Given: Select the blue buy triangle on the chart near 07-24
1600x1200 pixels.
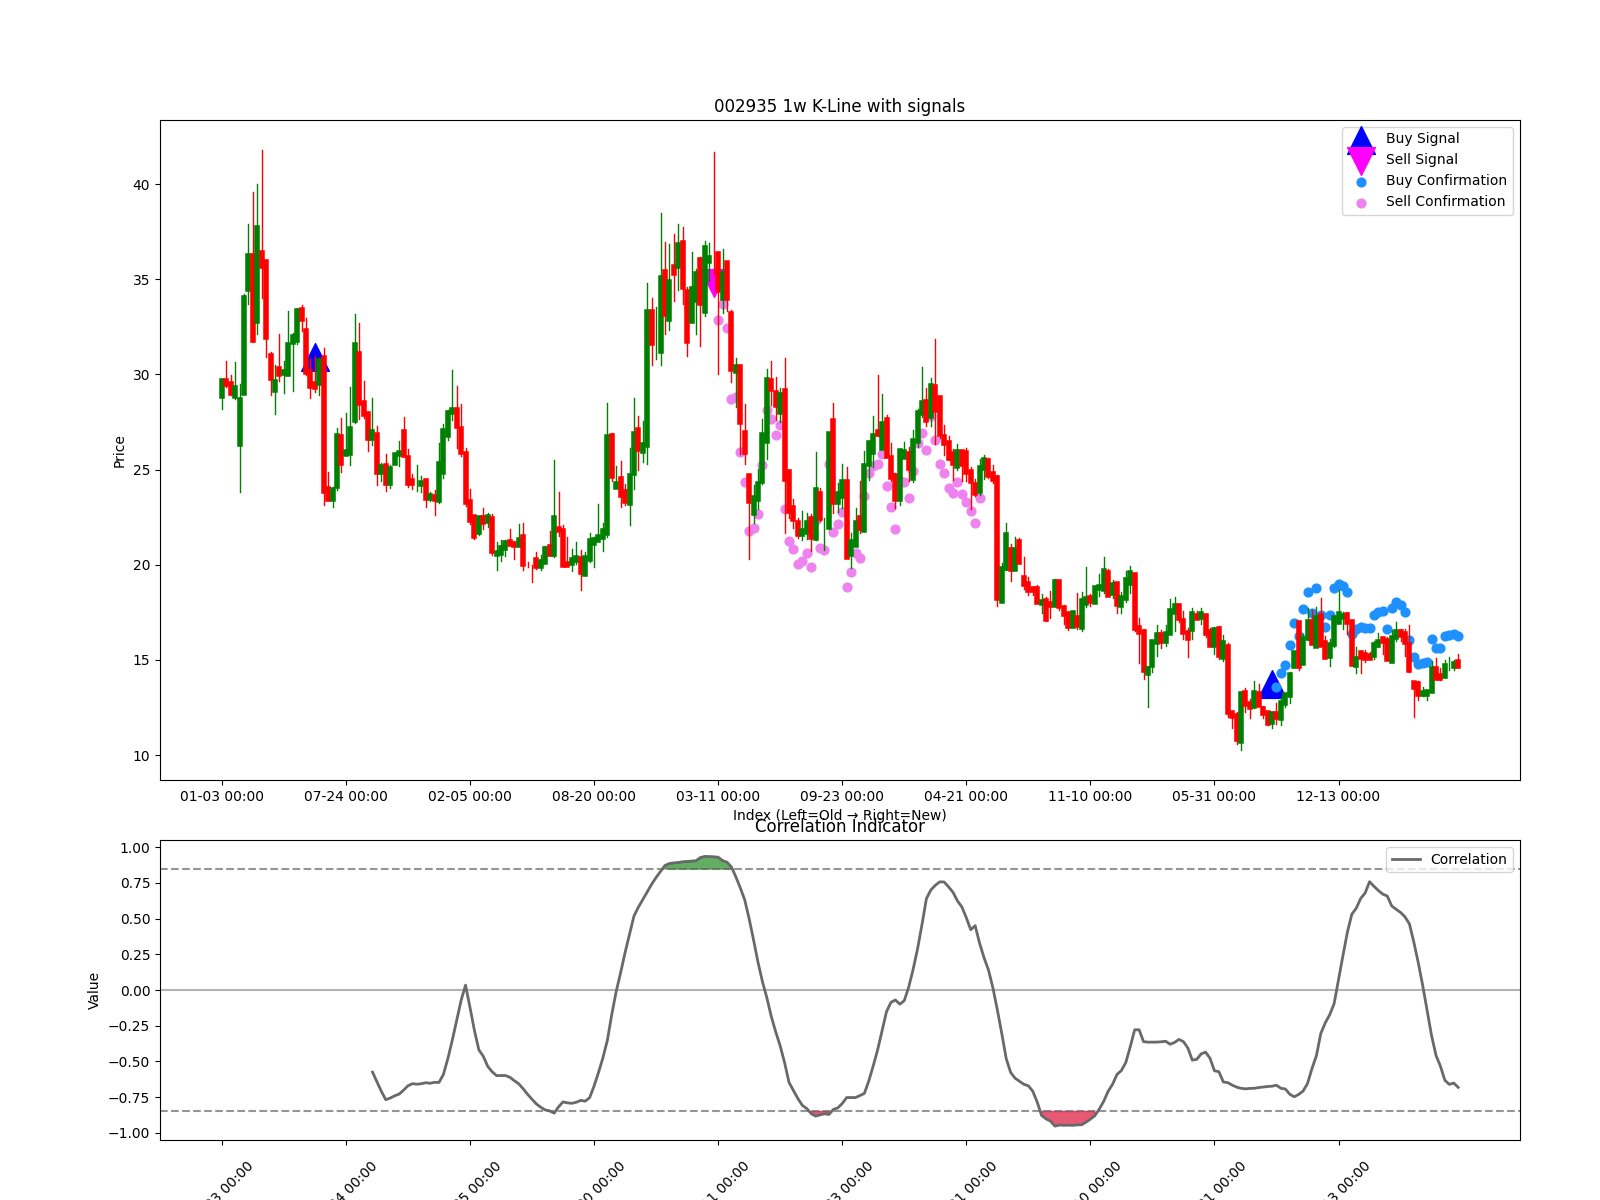Looking at the screenshot, I should [x=315, y=358].
